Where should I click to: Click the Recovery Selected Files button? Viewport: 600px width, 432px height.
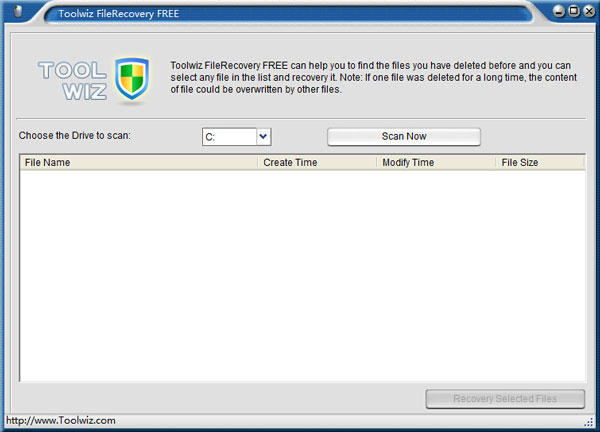[x=505, y=399]
